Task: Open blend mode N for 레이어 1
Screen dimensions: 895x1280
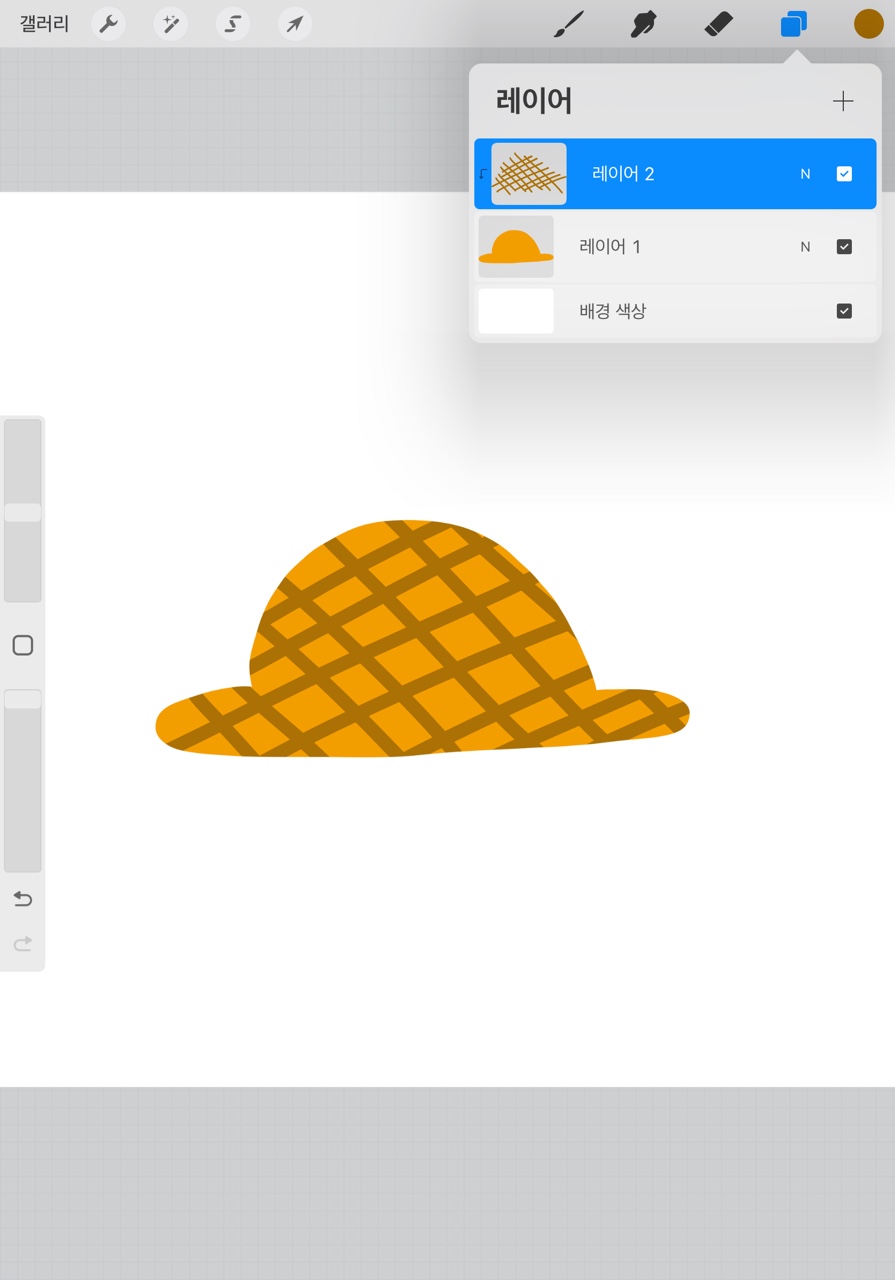Action: pos(805,247)
